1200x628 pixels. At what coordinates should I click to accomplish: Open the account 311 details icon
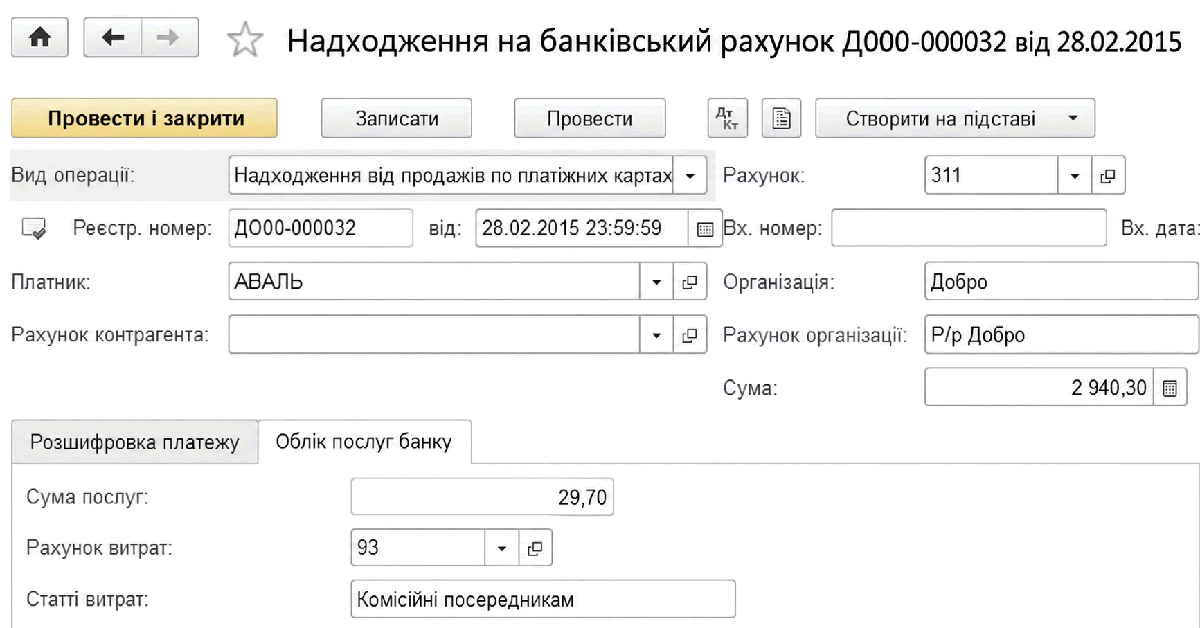coord(1107,176)
